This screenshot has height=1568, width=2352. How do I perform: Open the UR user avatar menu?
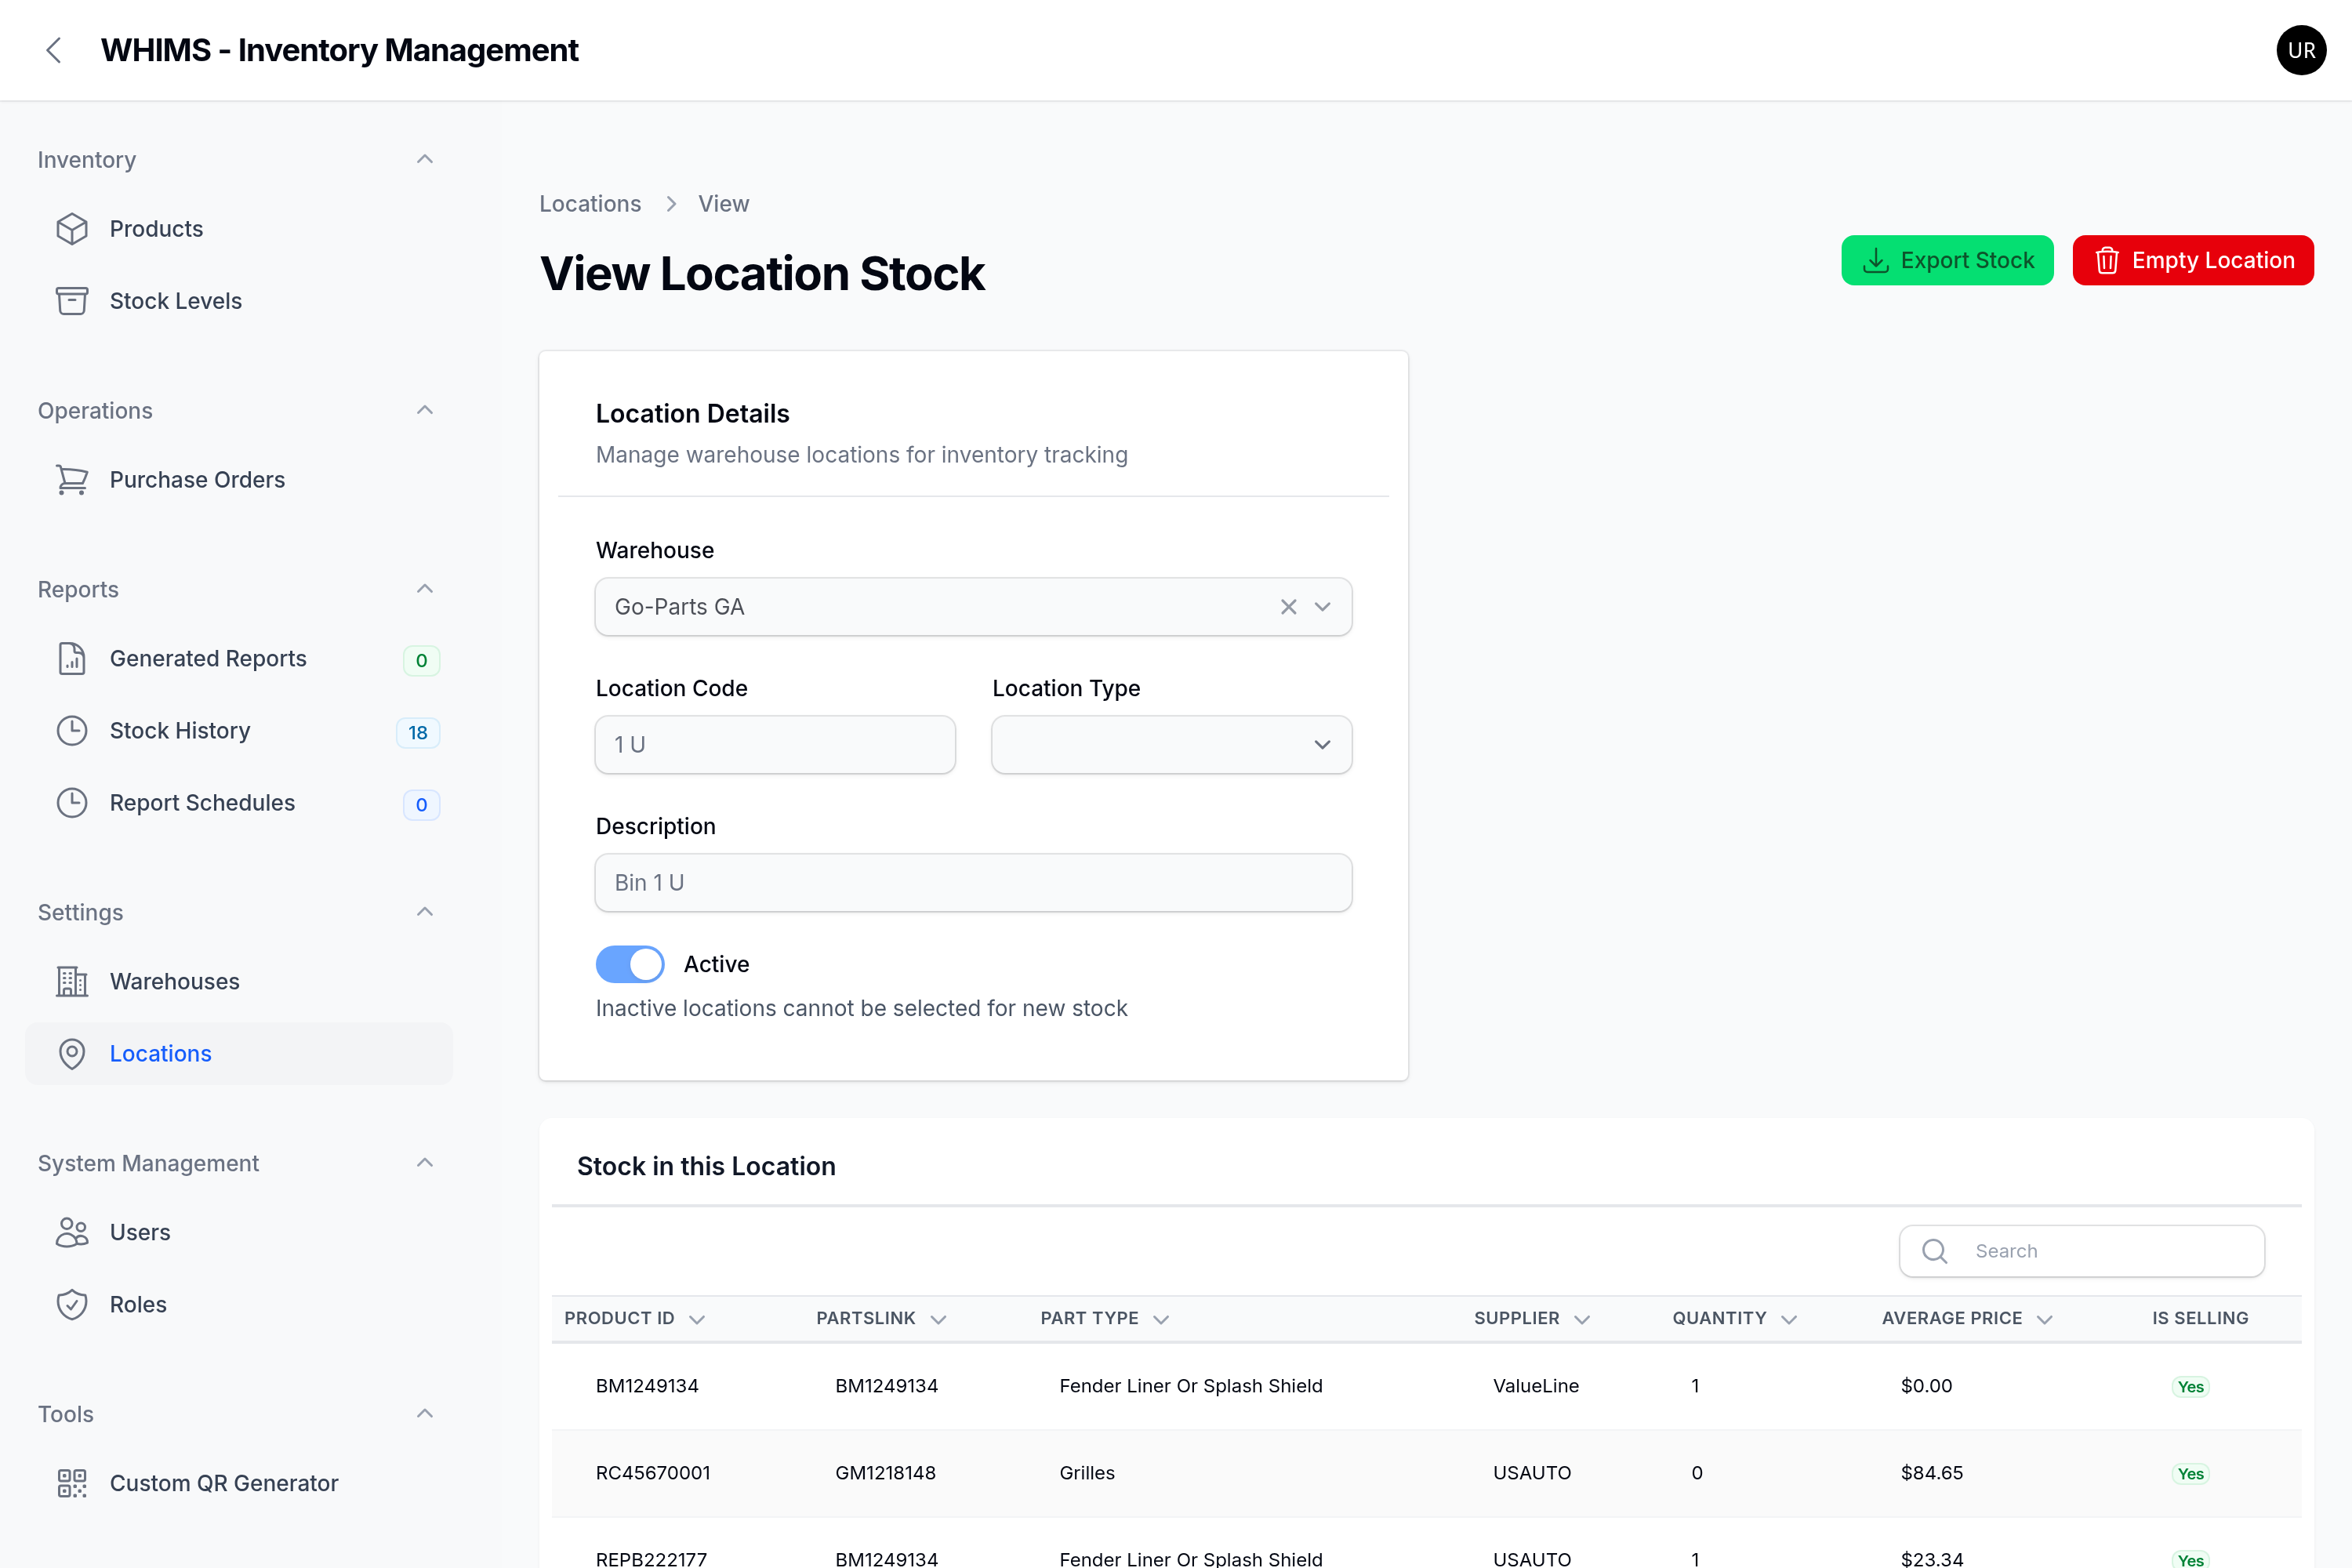point(2300,50)
